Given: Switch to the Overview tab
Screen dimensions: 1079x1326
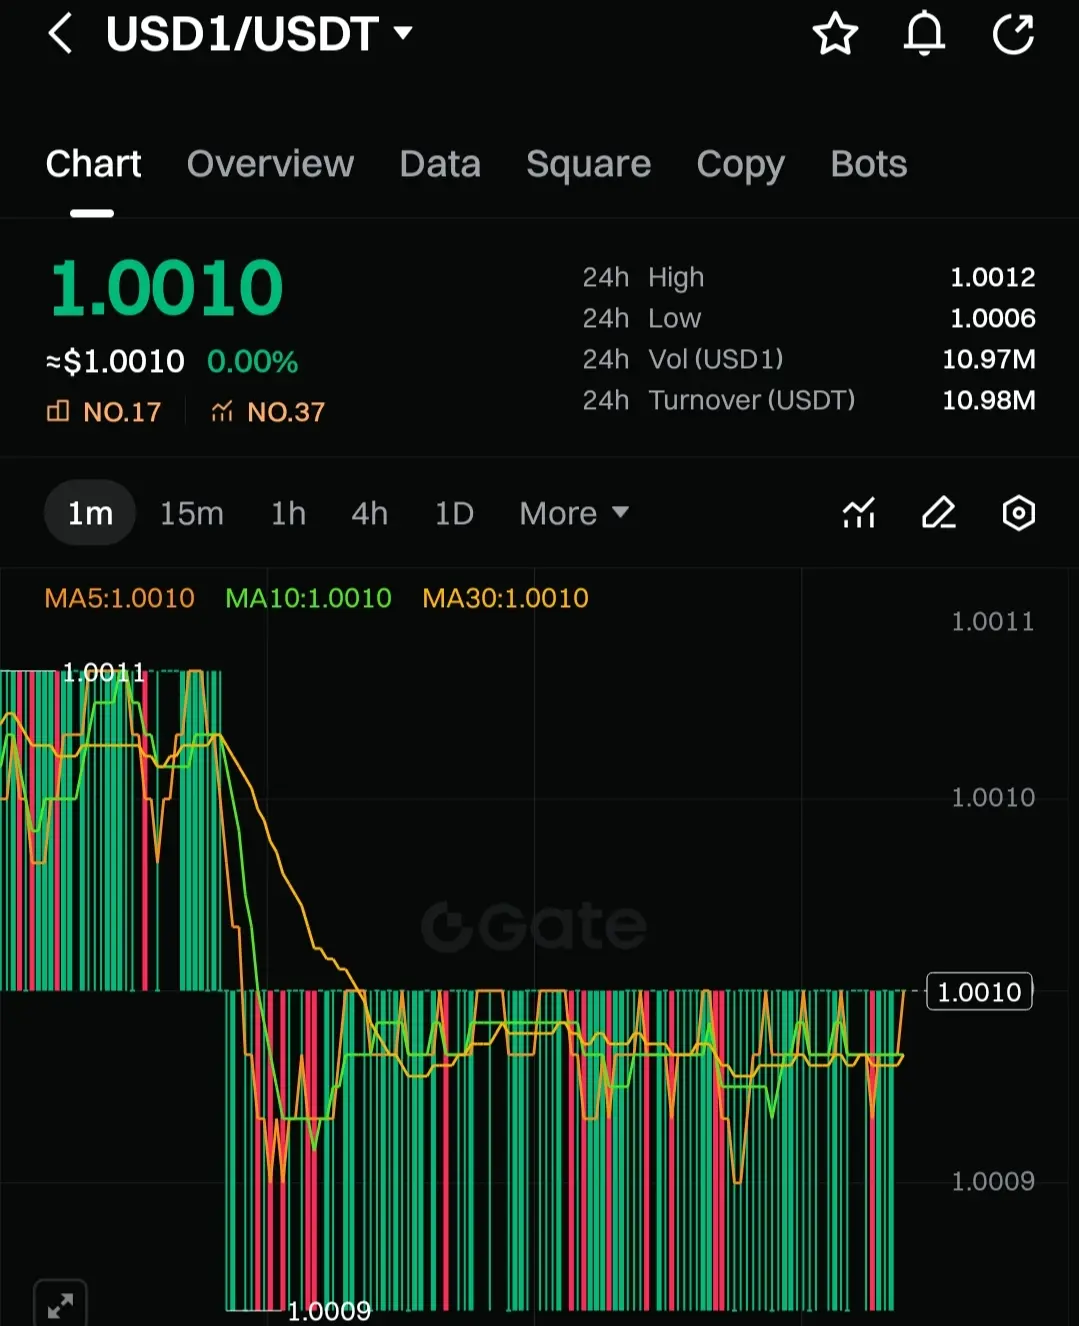Looking at the screenshot, I should [x=270, y=164].
